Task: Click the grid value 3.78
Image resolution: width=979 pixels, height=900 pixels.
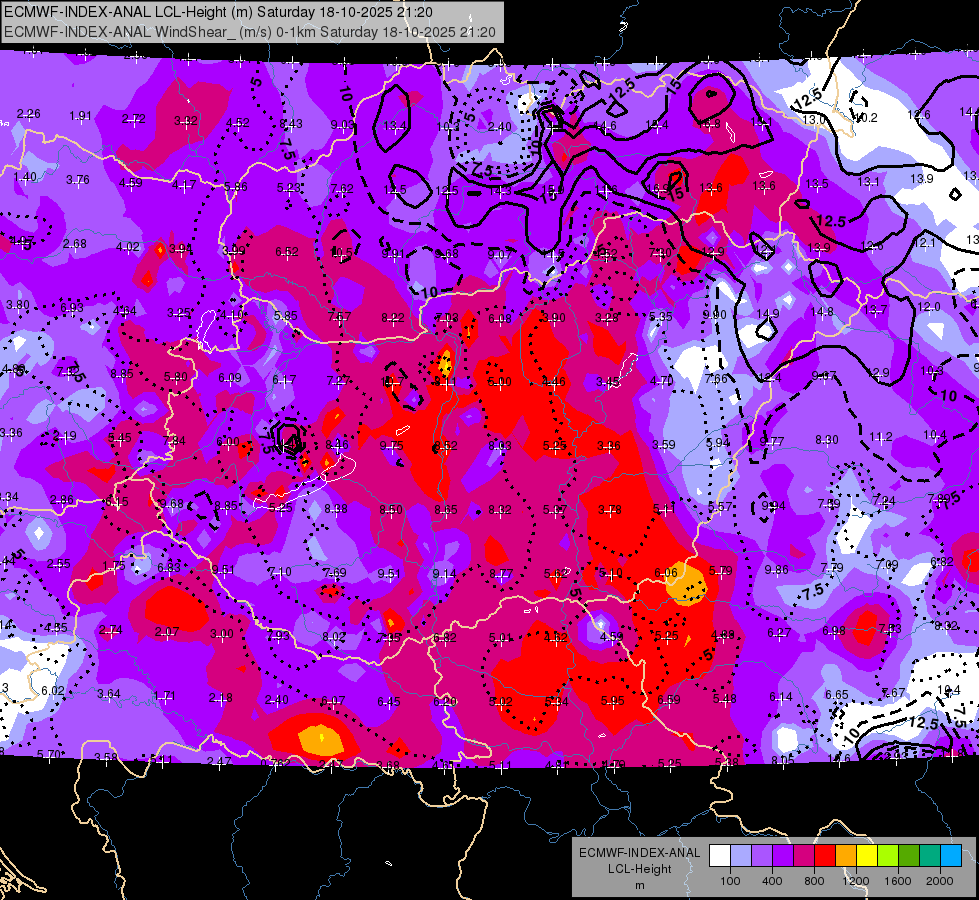Action: coord(609,510)
